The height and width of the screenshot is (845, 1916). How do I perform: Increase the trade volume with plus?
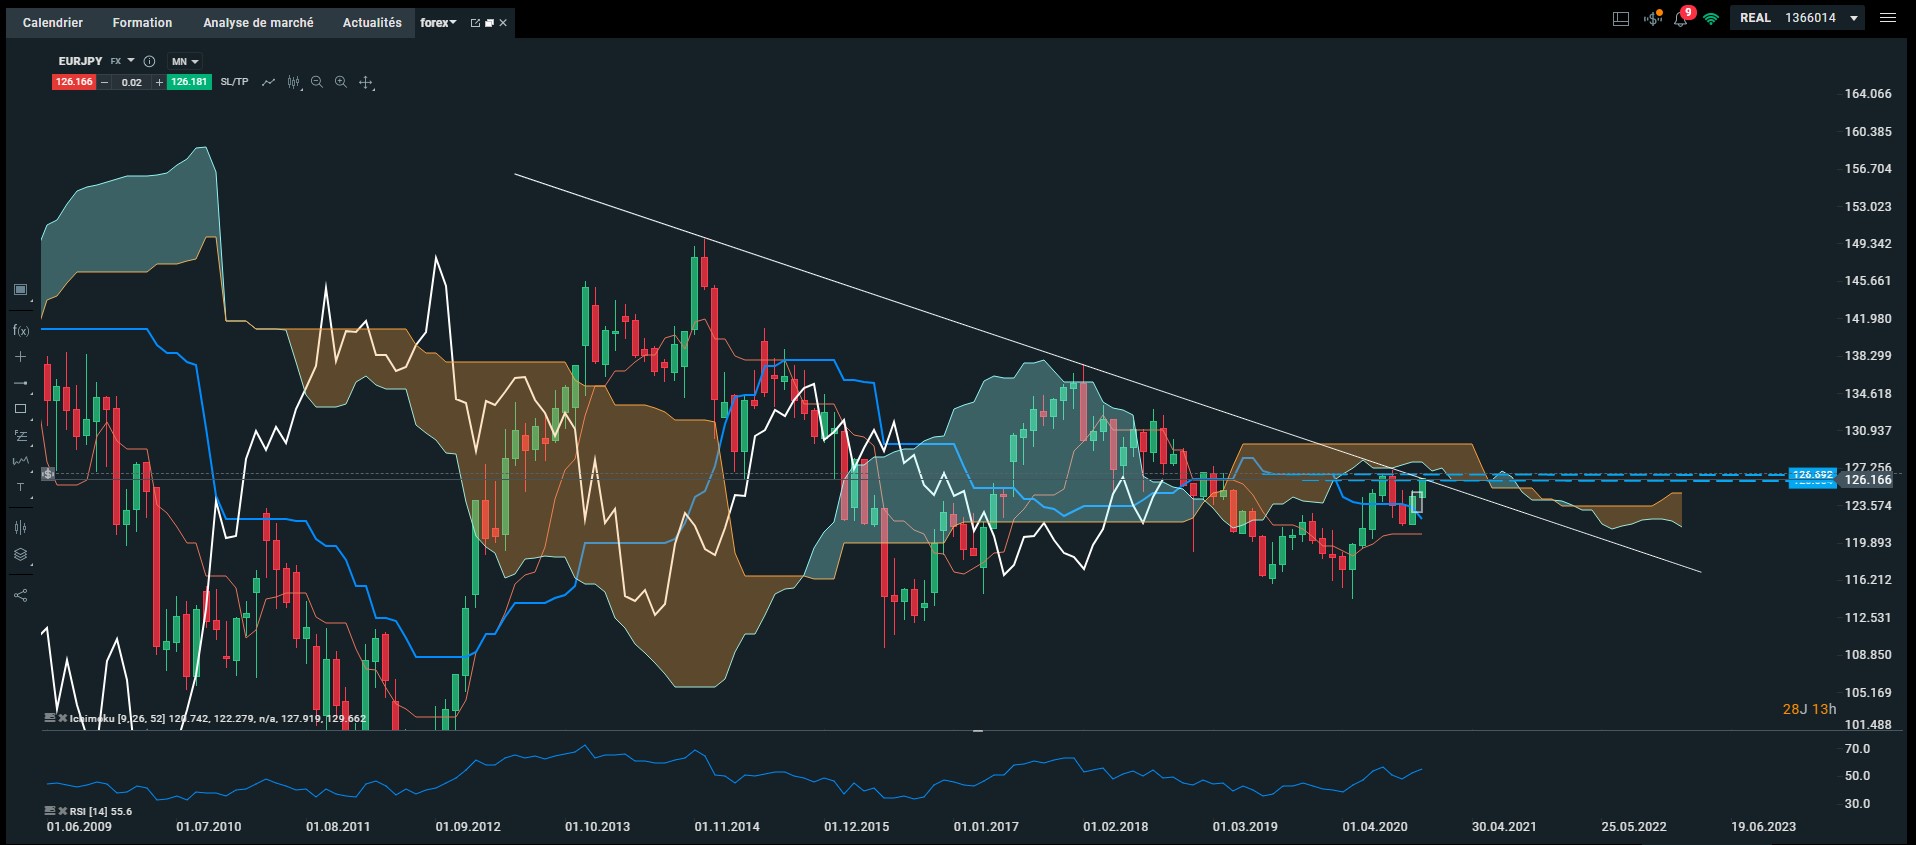pyautogui.click(x=158, y=82)
